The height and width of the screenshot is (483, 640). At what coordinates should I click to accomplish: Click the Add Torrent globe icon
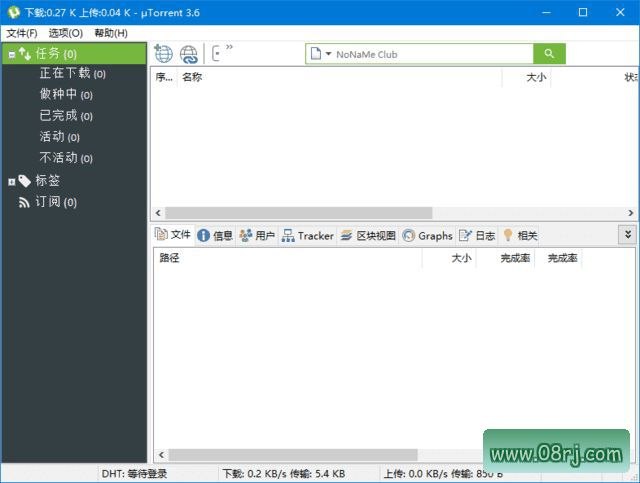click(164, 53)
